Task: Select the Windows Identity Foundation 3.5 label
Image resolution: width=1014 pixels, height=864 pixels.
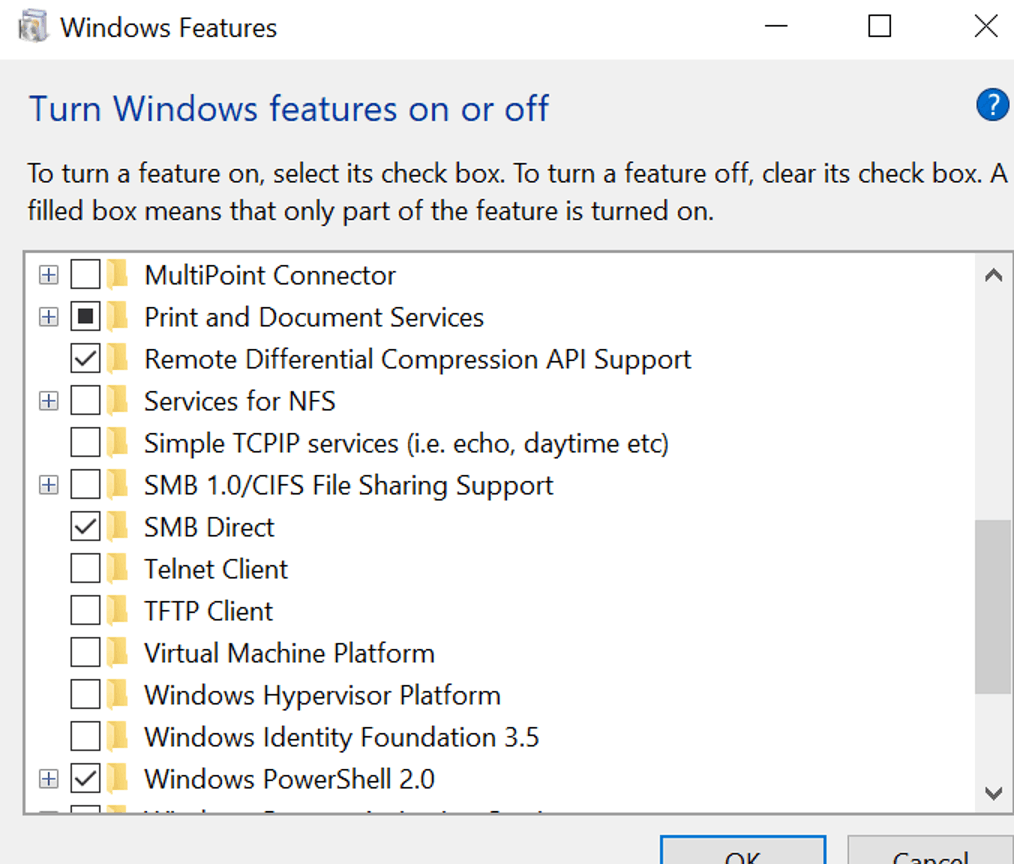Action: click(341, 738)
